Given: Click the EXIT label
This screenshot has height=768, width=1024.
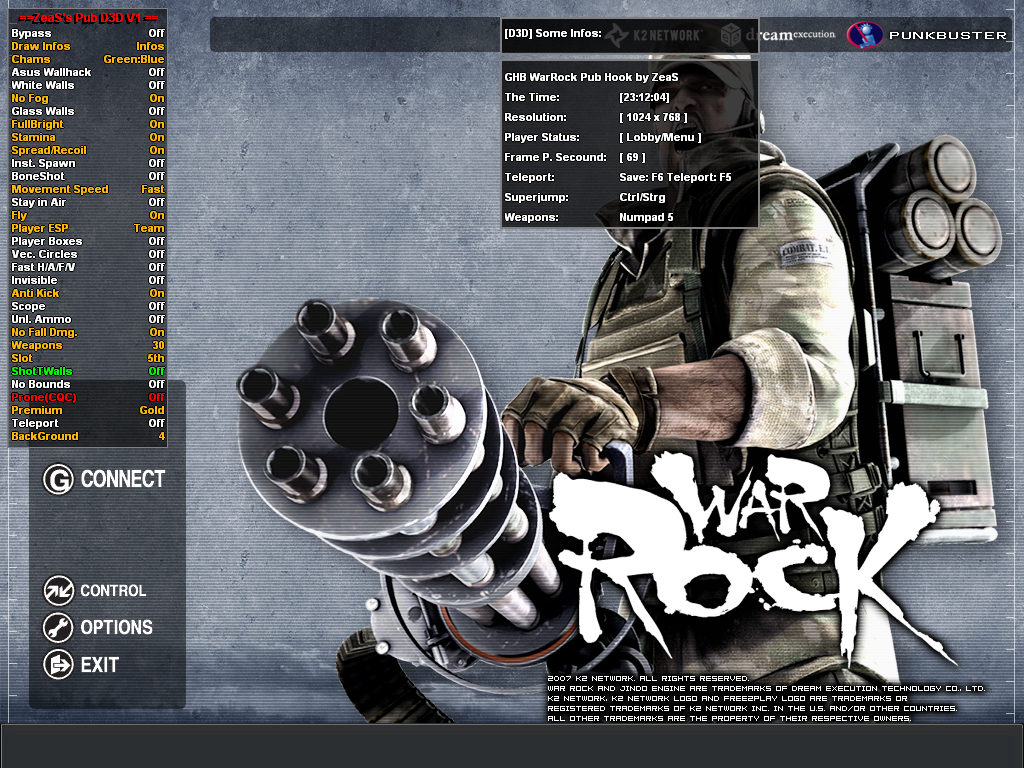Looking at the screenshot, I should (x=99, y=665).
